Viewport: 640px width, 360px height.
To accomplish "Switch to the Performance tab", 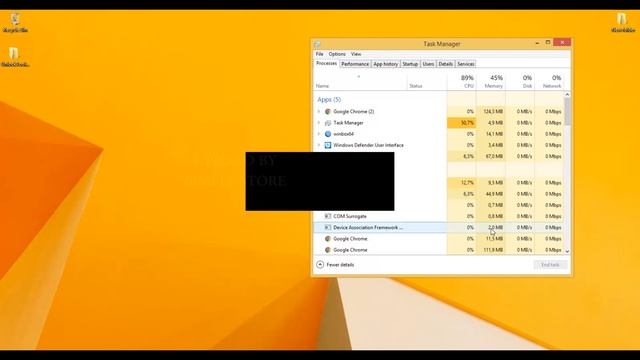I will click(355, 64).
